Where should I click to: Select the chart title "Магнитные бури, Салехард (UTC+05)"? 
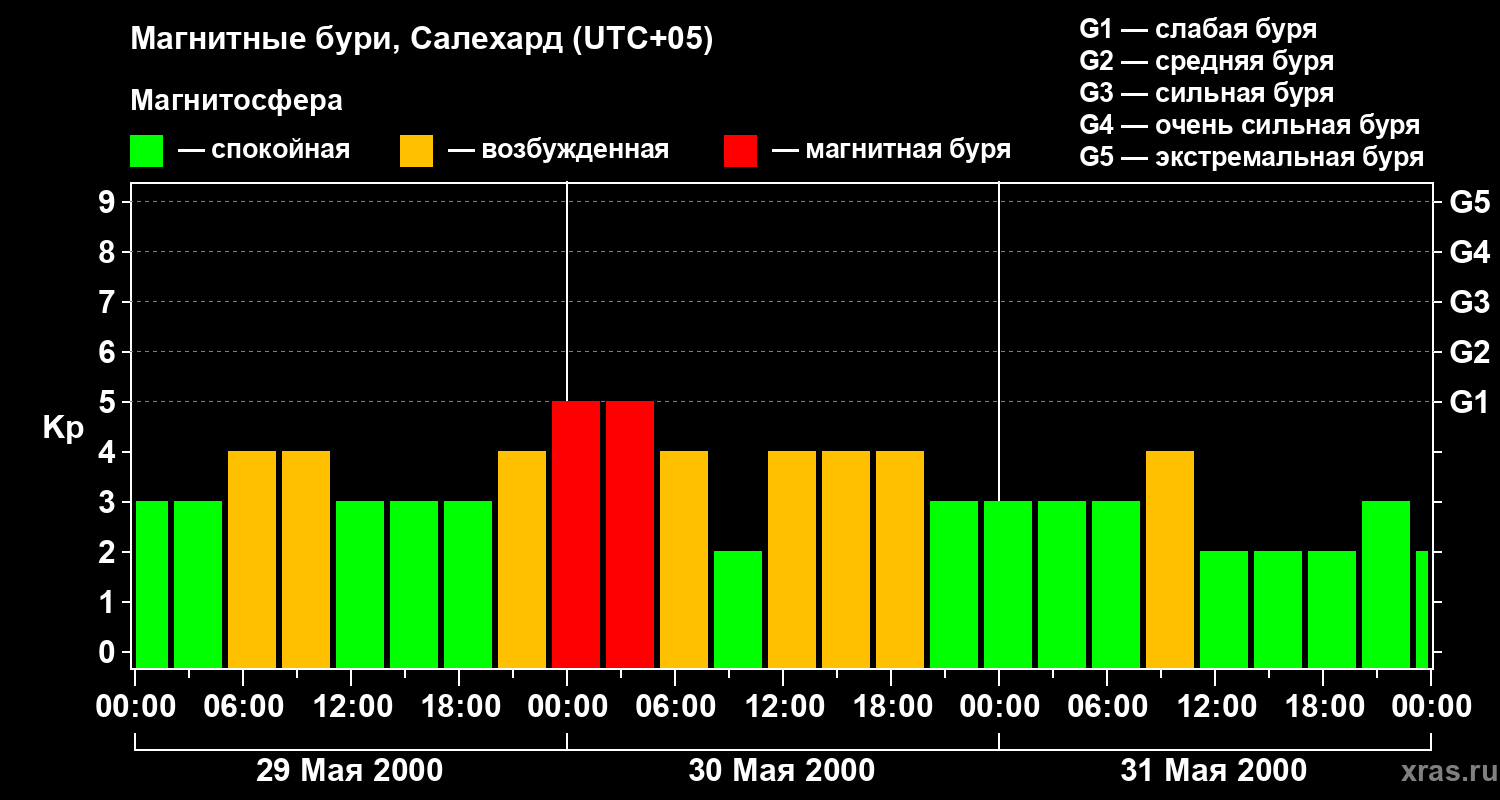422,40
